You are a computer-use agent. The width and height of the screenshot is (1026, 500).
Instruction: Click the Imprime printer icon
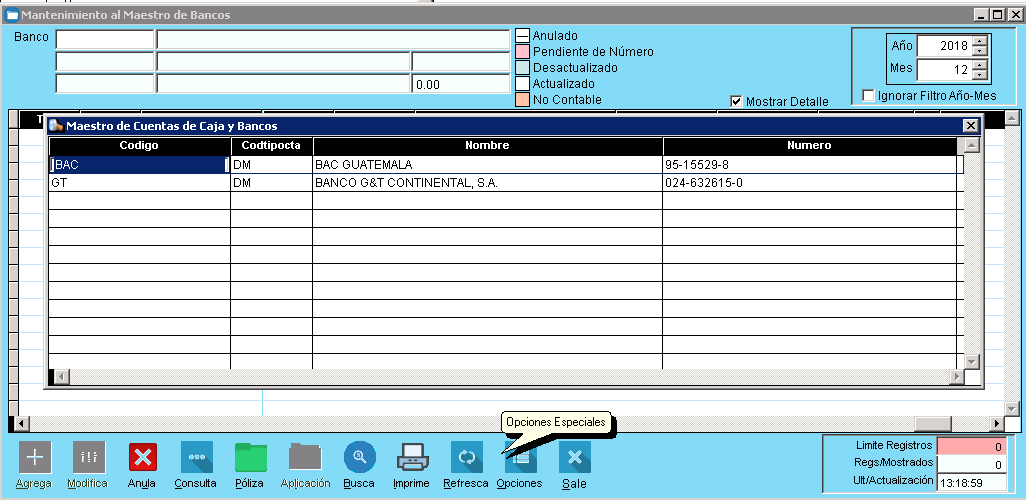click(x=412, y=457)
